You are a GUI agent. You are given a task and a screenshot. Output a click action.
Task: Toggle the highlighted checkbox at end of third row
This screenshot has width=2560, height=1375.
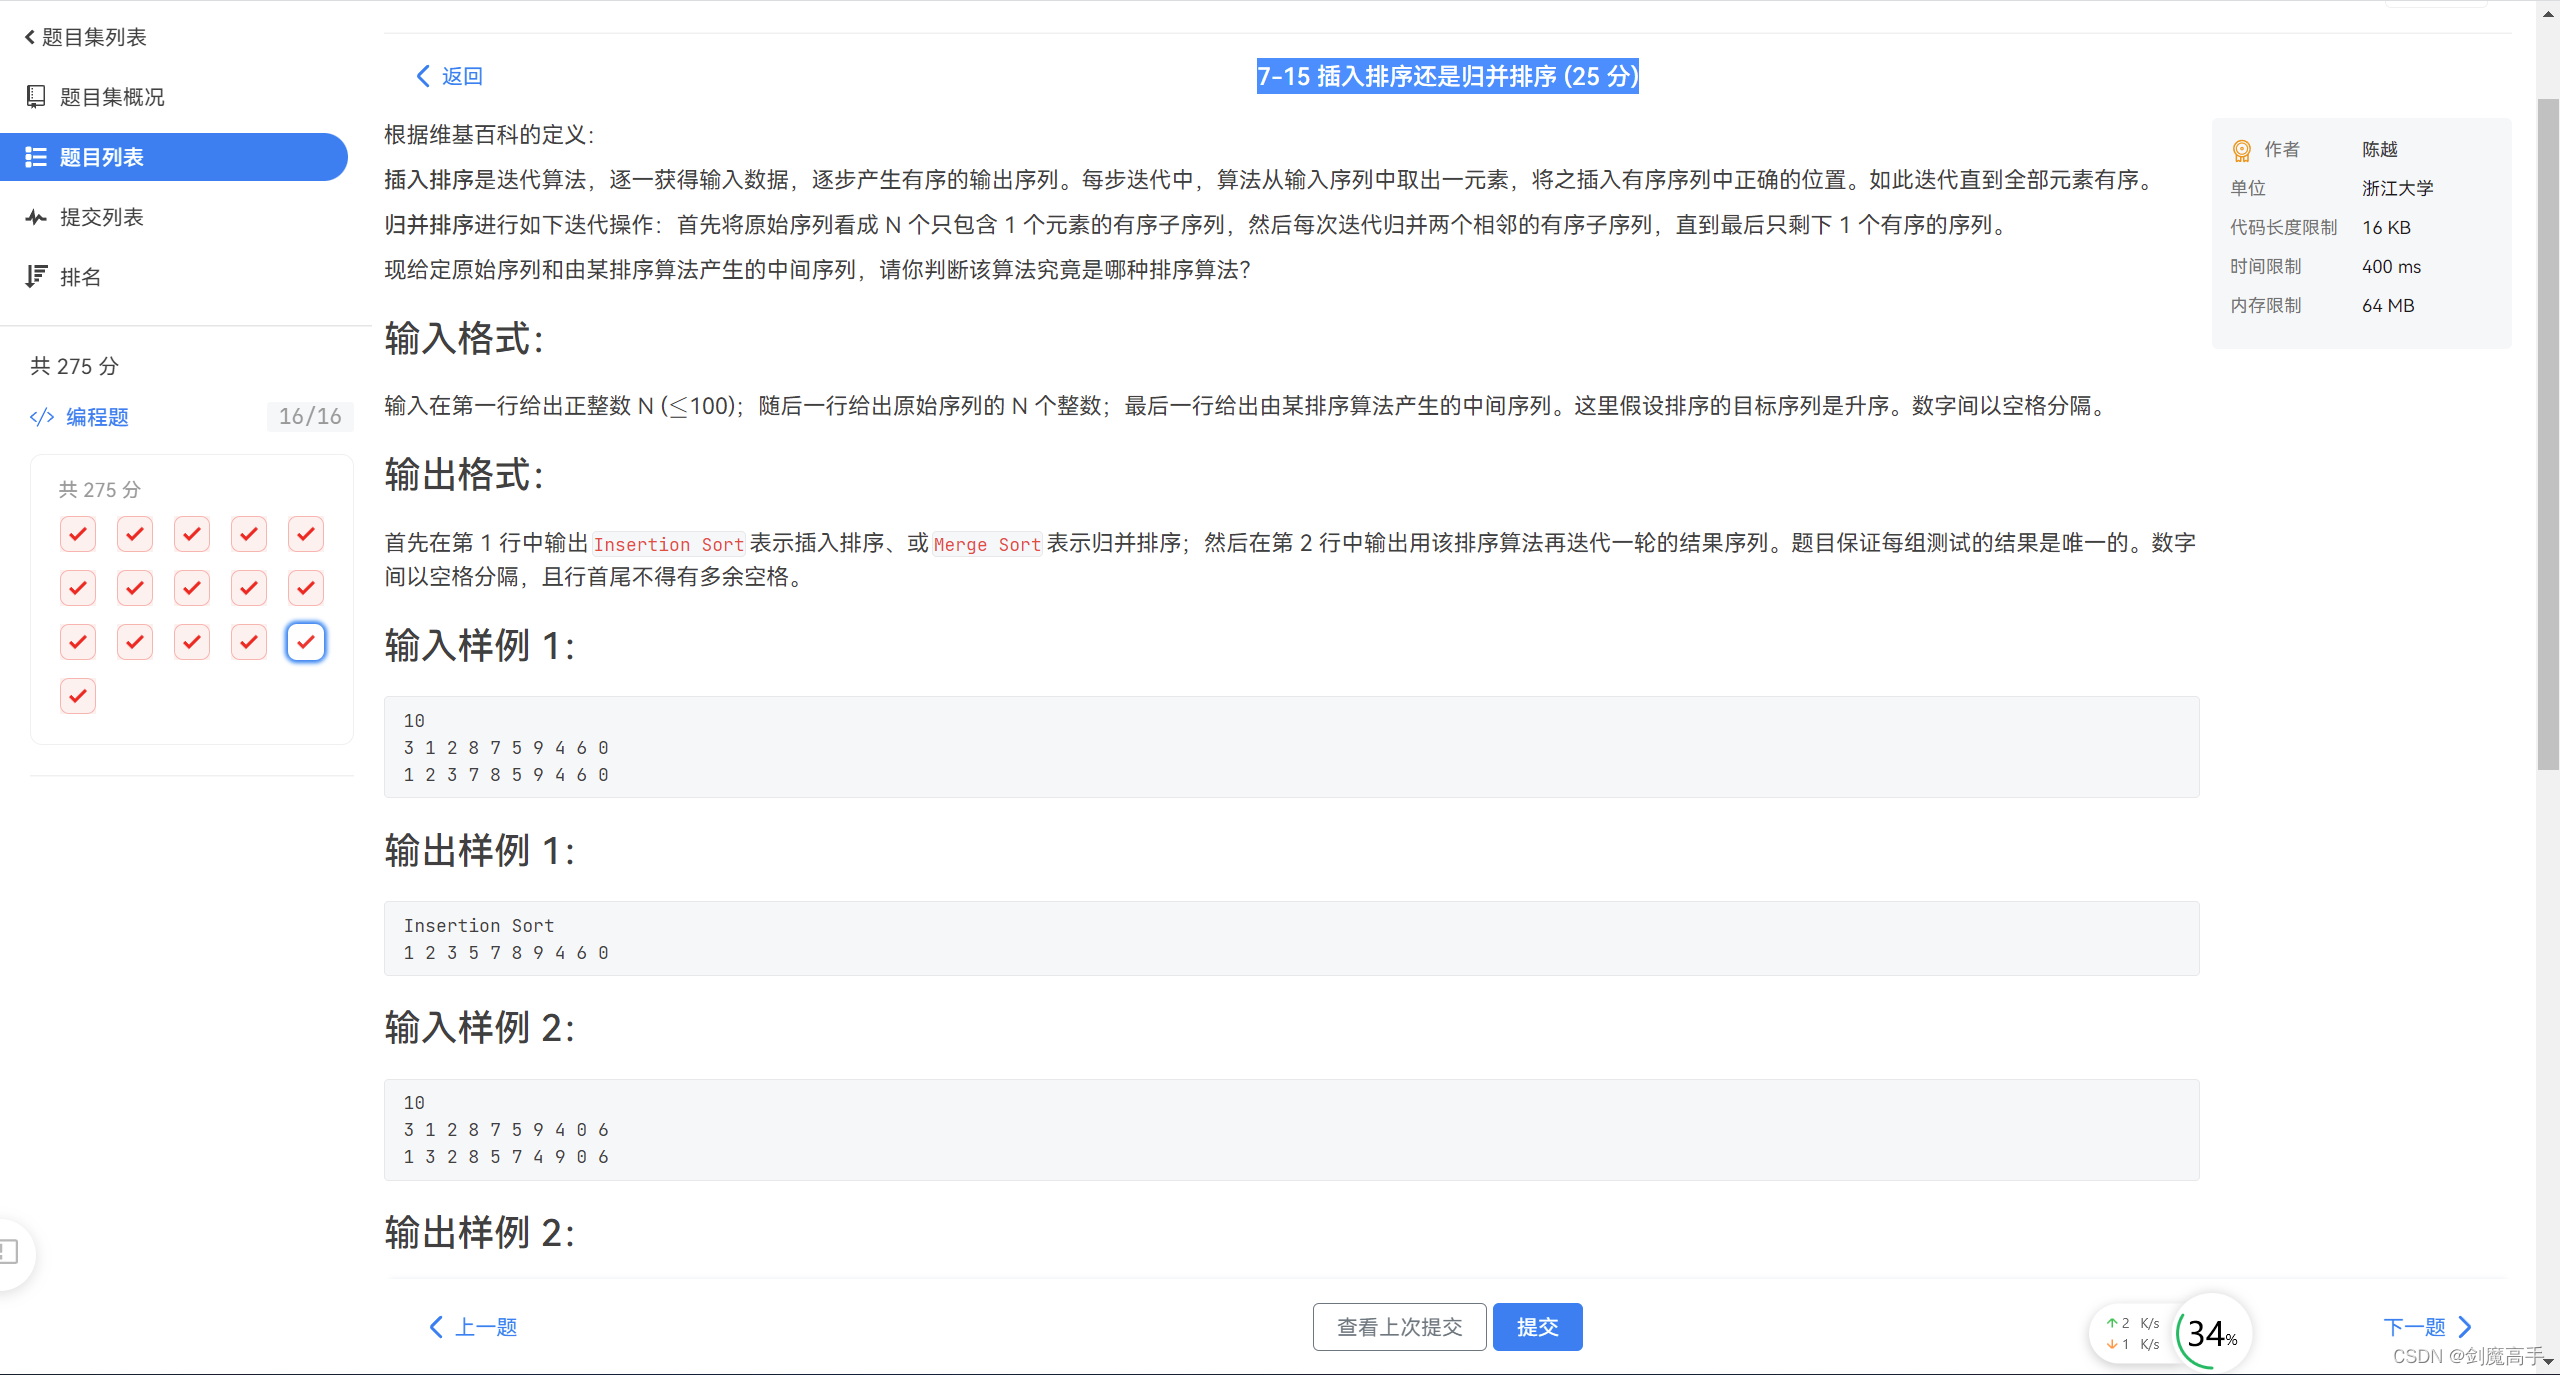(306, 641)
